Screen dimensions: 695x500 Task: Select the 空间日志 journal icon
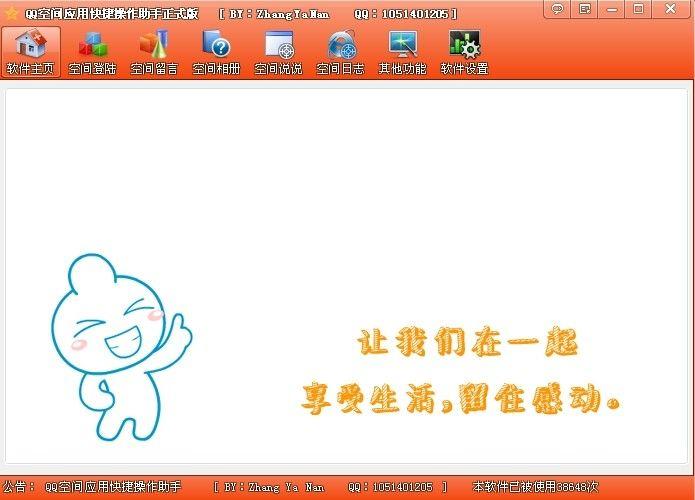coord(340,52)
